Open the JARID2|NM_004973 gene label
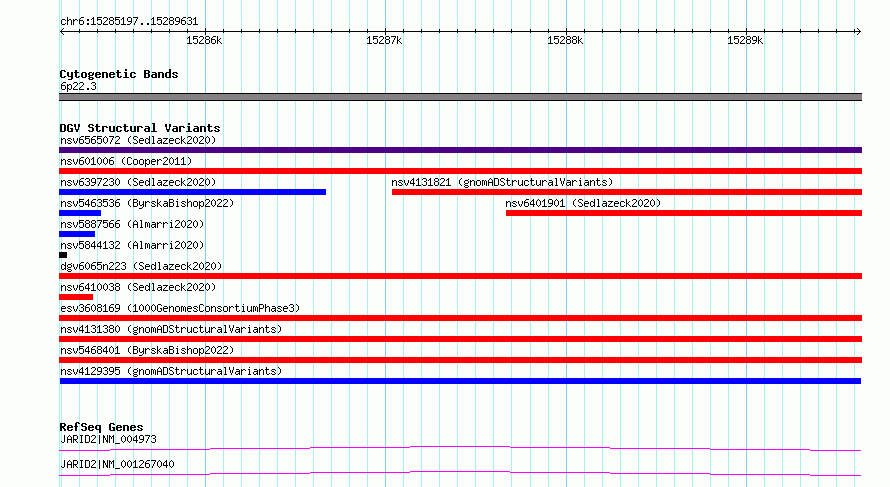 (x=108, y=439)
